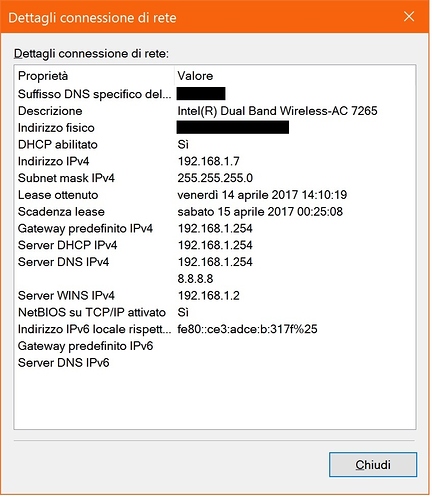The width and height of the screenshot is (432, 499).
Task: Select the Gateway predefinito IPv4 row
Action: (215, 228)
